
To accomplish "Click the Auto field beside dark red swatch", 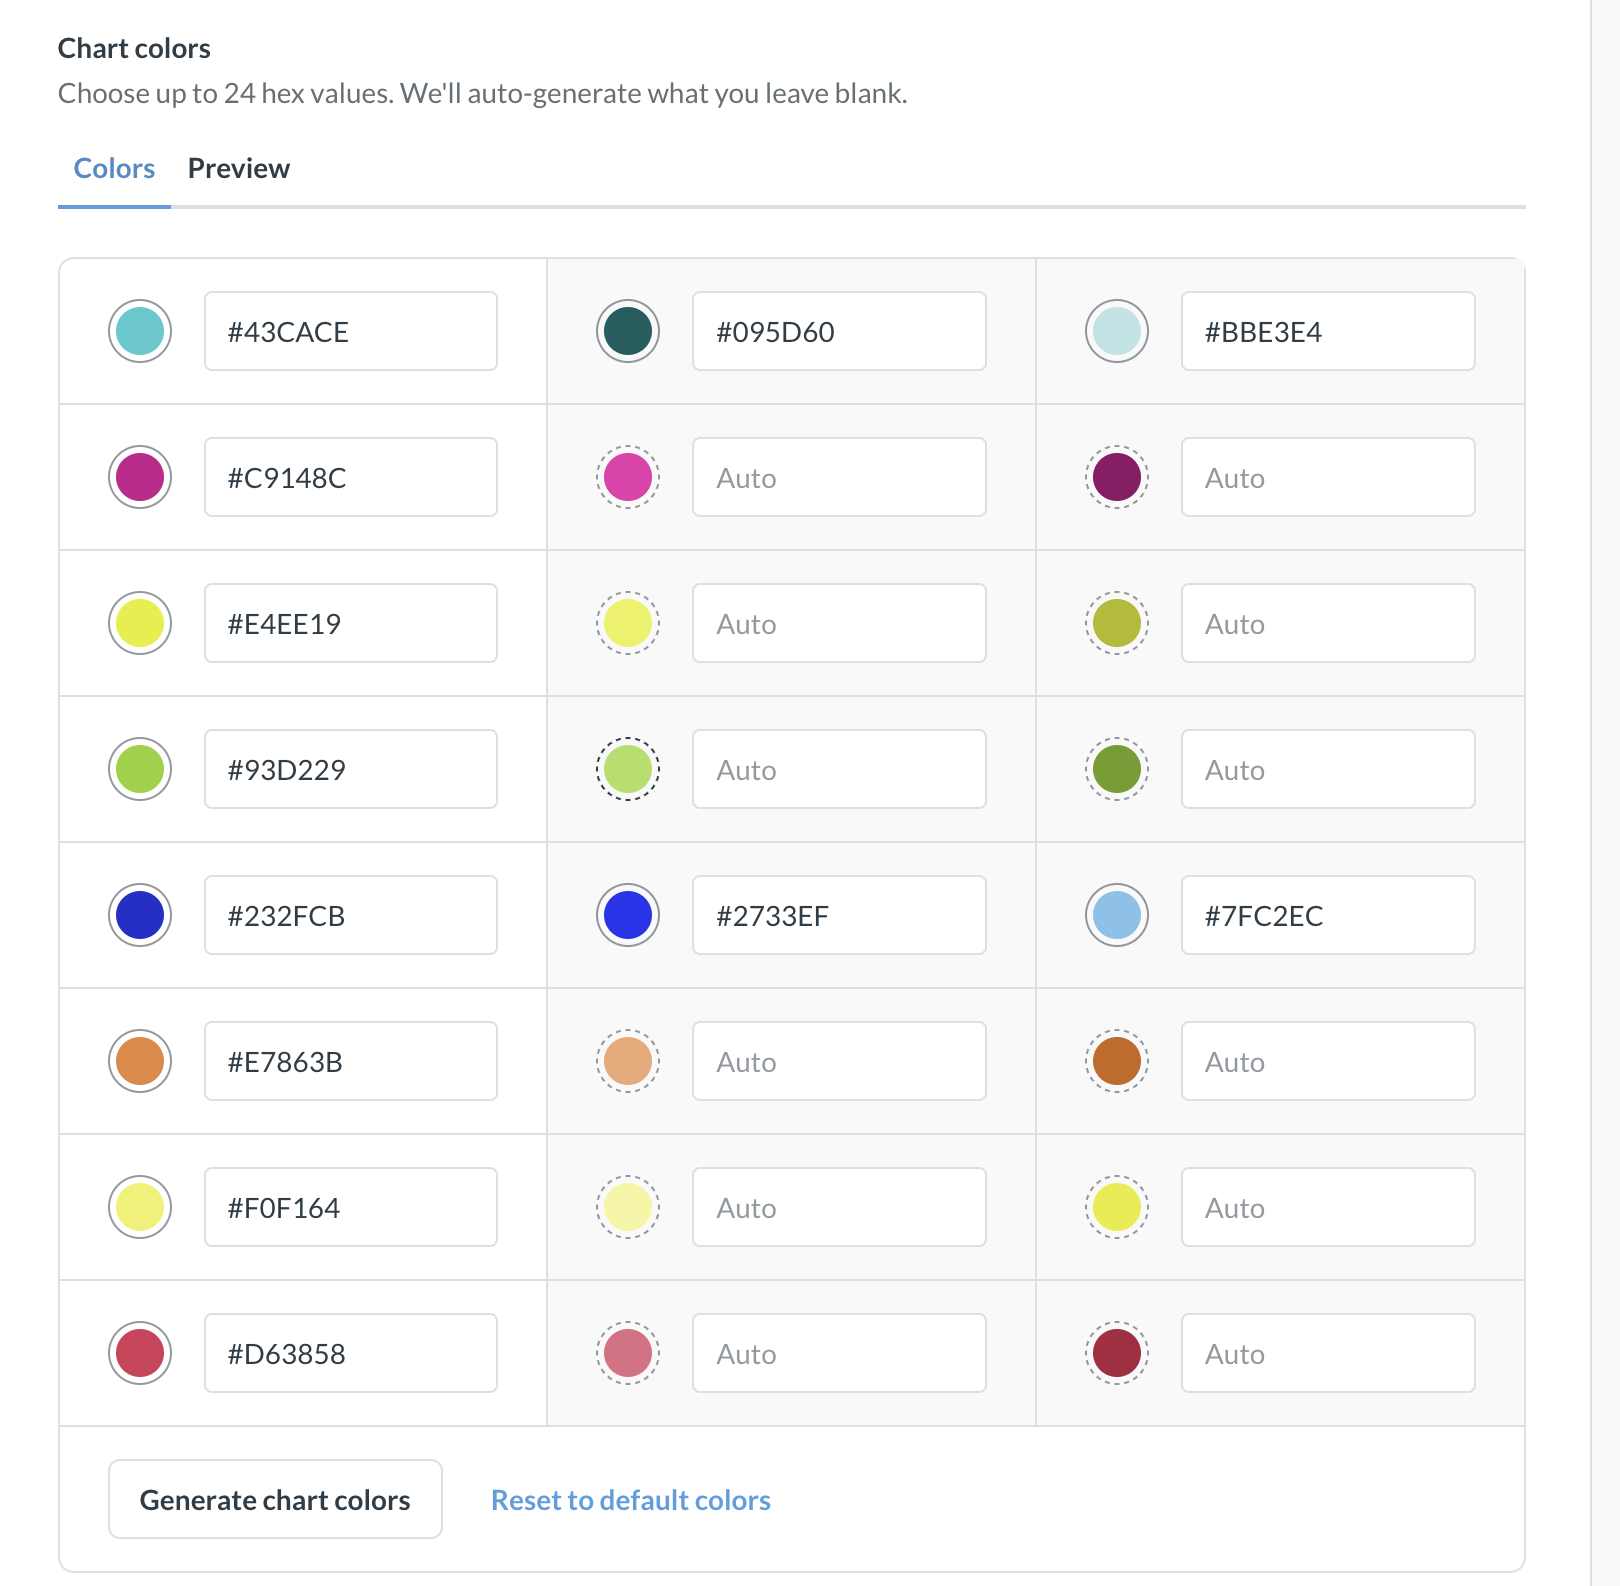I will pyautogui.click(x=1327, y=1353).
